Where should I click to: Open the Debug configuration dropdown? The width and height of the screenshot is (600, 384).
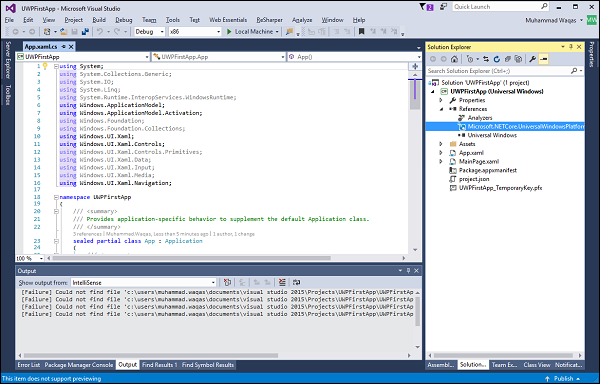click(150, 32)
